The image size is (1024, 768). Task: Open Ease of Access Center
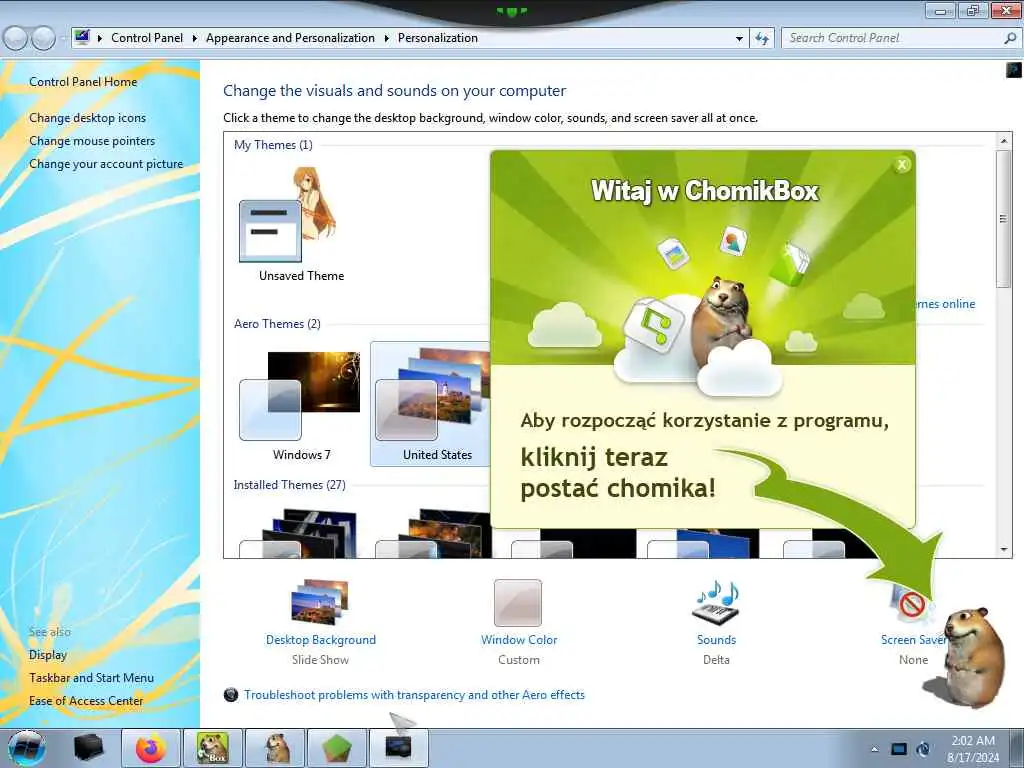(x=86, y=701)
